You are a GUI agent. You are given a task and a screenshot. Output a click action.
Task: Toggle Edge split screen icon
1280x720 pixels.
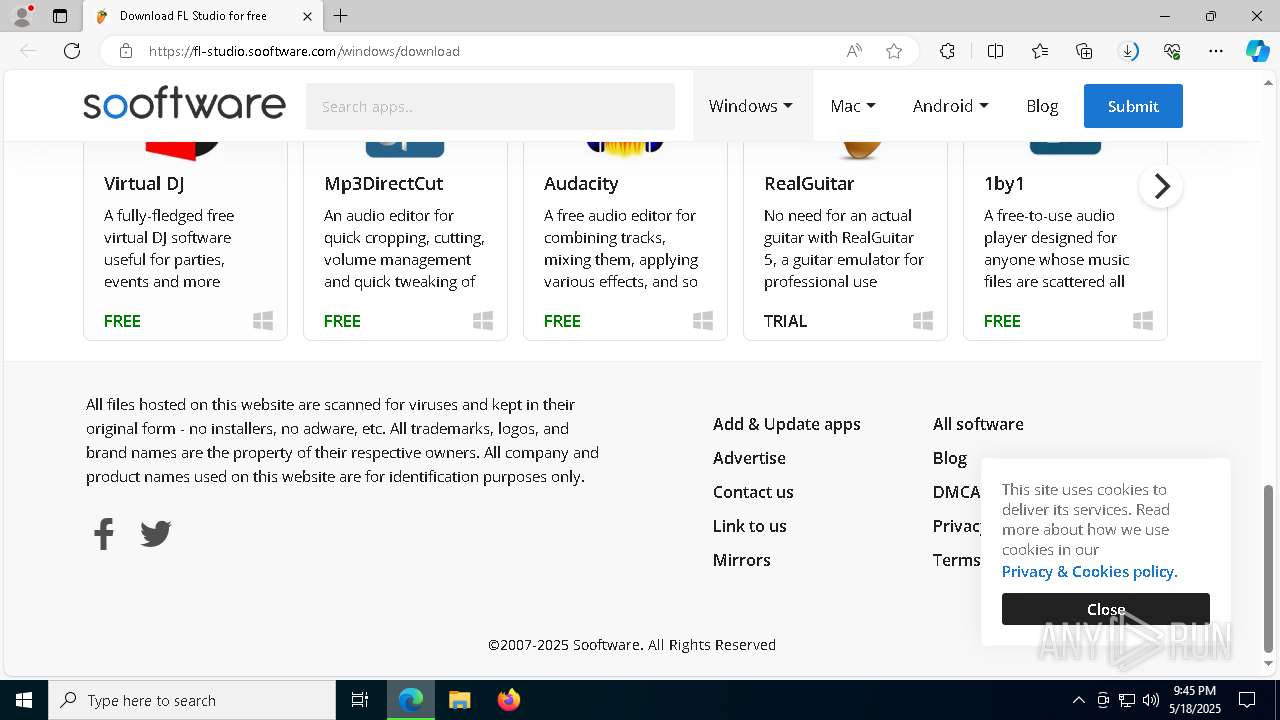click(x=995, y=51)
